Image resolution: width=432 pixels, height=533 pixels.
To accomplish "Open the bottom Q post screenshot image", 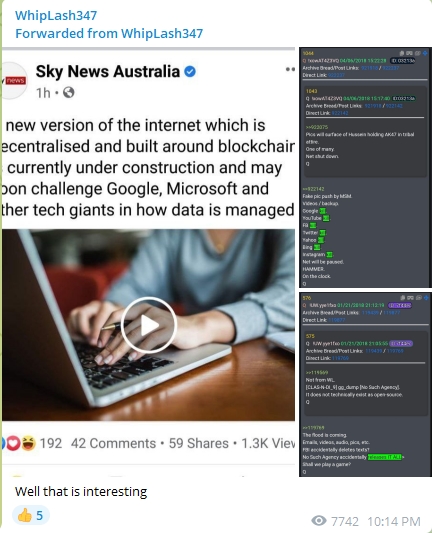I will pyautogui.click(x=365, y=384).
